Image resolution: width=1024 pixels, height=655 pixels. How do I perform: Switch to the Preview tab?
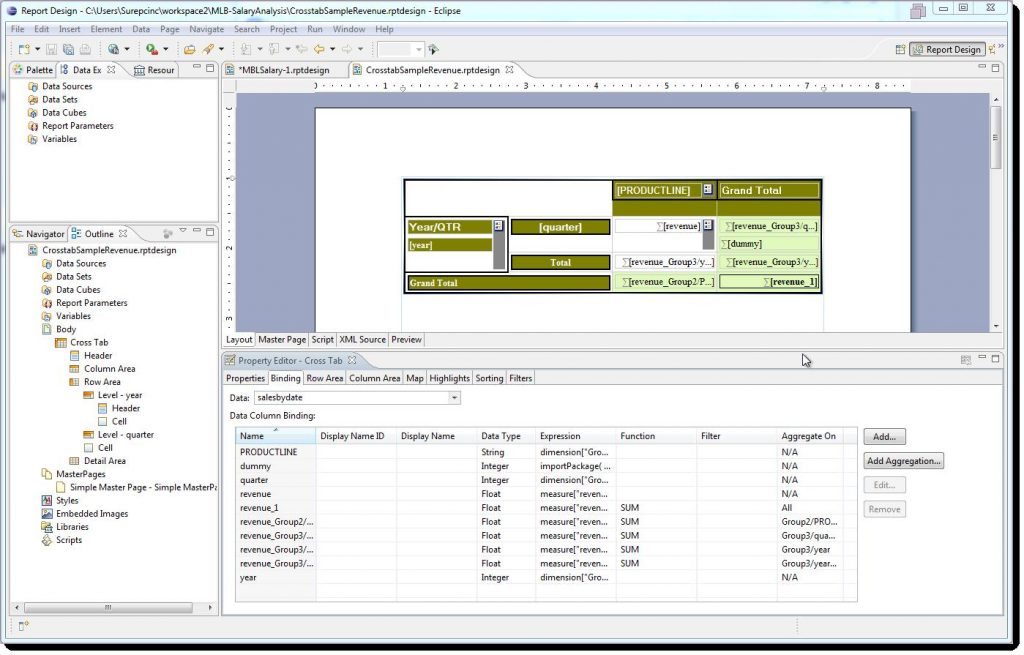point(406,339)
